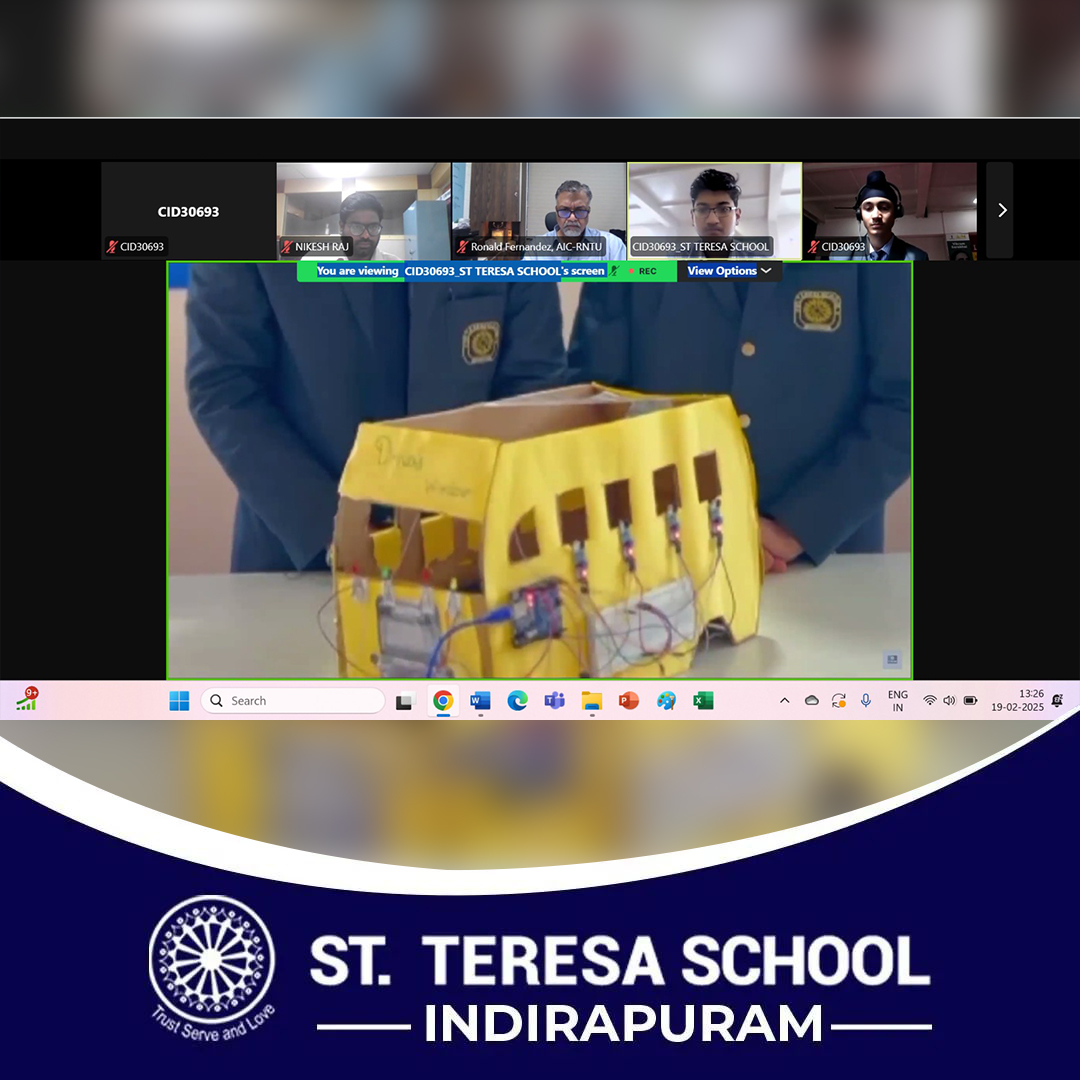Select Ronald Fernandez's video thumbnail
1080x1080 pixels.
pos(539,210)
